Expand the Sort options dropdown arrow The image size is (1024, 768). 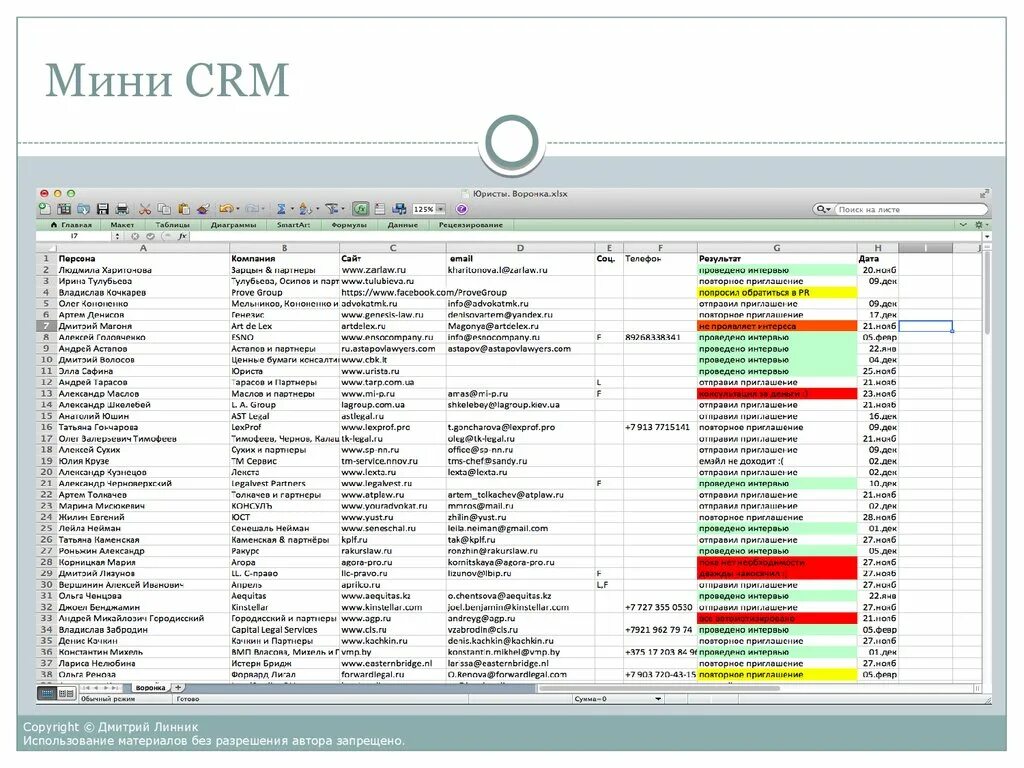(x=317, y=209)
